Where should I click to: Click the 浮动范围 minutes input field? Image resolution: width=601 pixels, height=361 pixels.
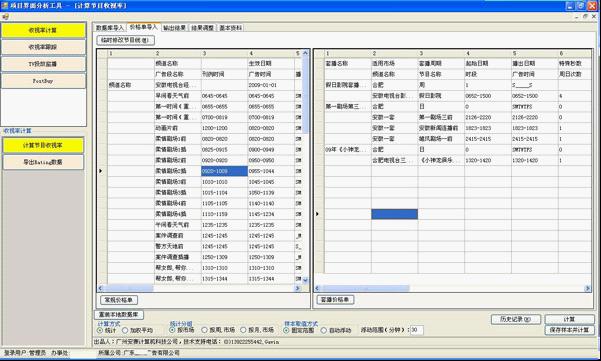[417, 330]
